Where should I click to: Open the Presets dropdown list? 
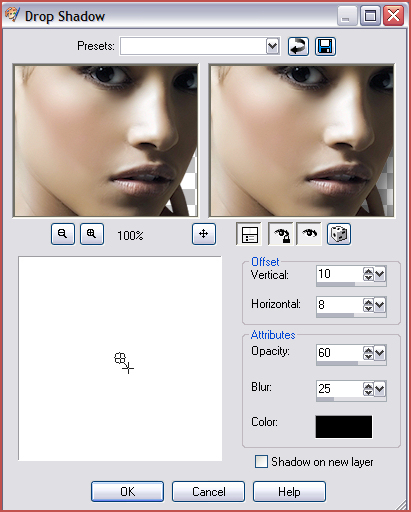272,46
